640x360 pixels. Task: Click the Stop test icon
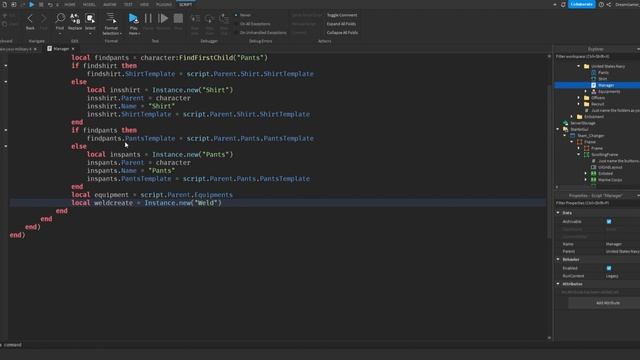(178, 18)
